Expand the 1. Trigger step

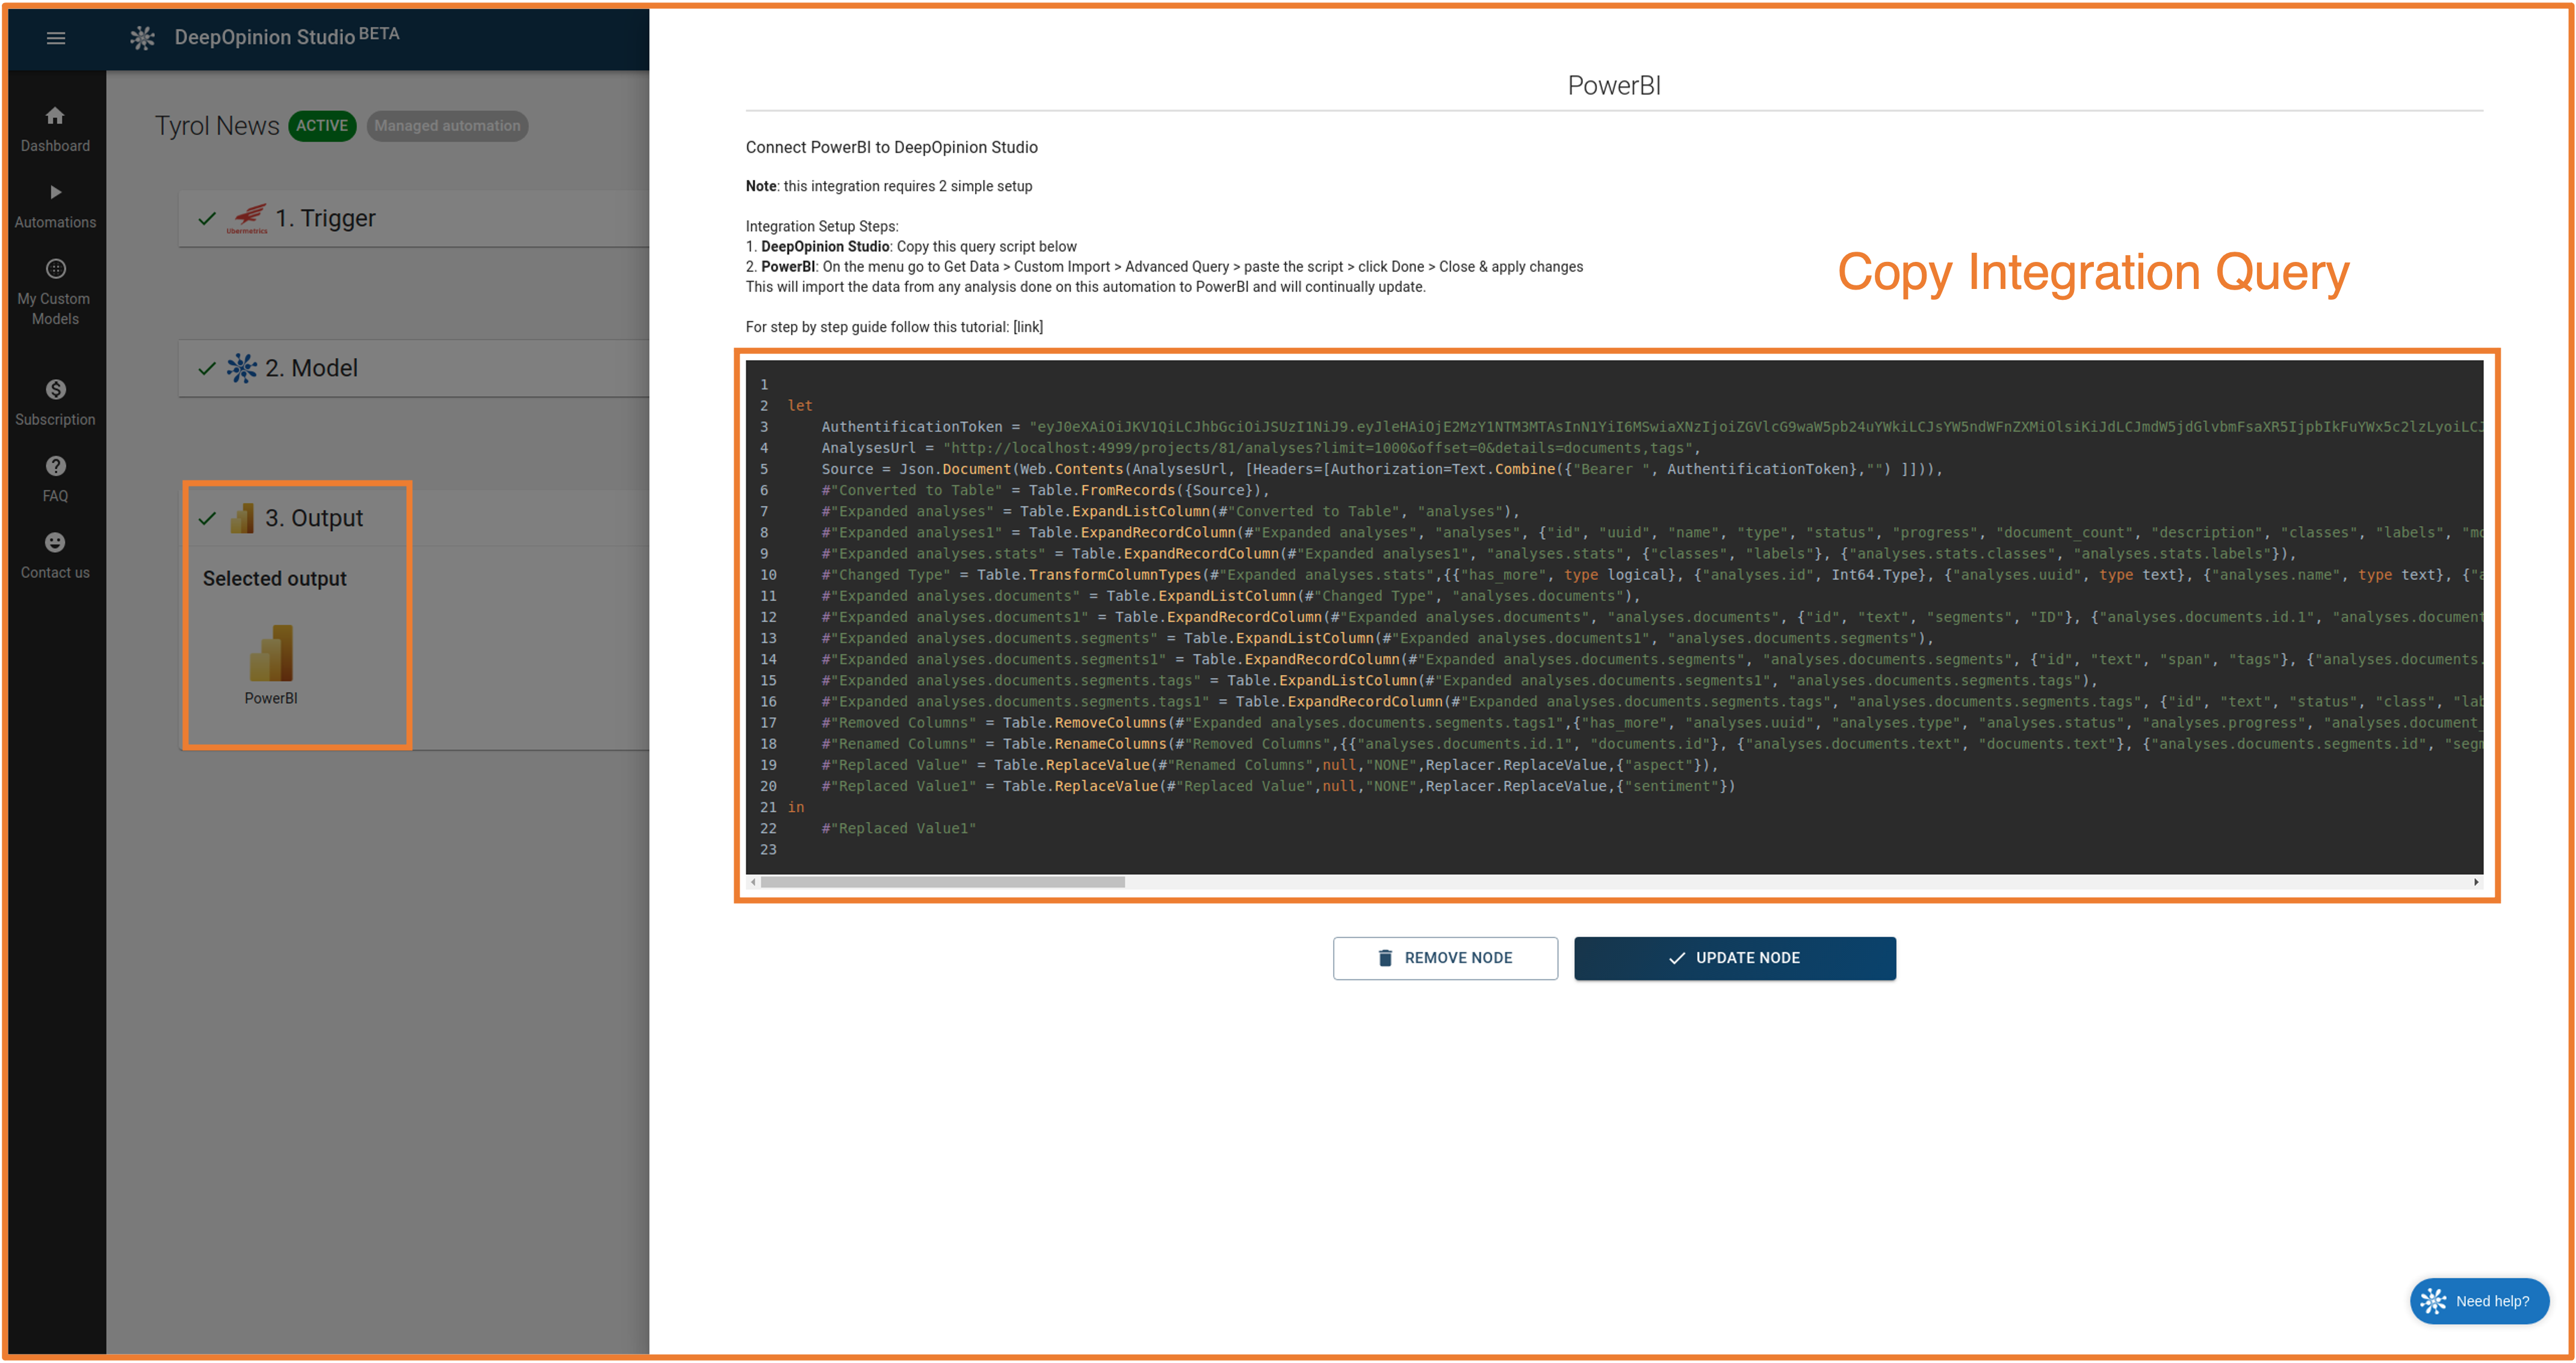414,218
